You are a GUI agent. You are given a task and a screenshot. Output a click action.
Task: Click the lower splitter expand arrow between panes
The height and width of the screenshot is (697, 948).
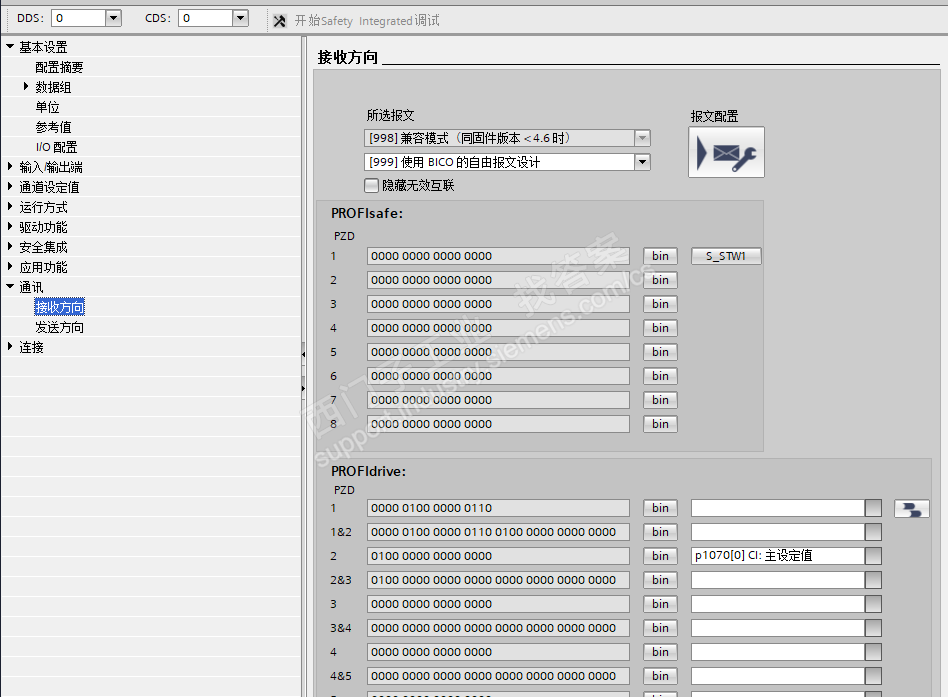[x=304, y=387]
